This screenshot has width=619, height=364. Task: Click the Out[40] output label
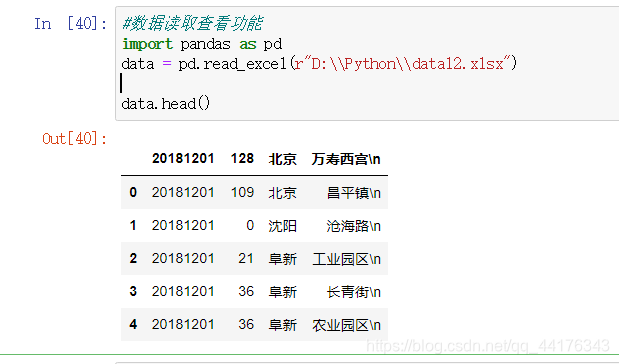click(x=74, y=139)
